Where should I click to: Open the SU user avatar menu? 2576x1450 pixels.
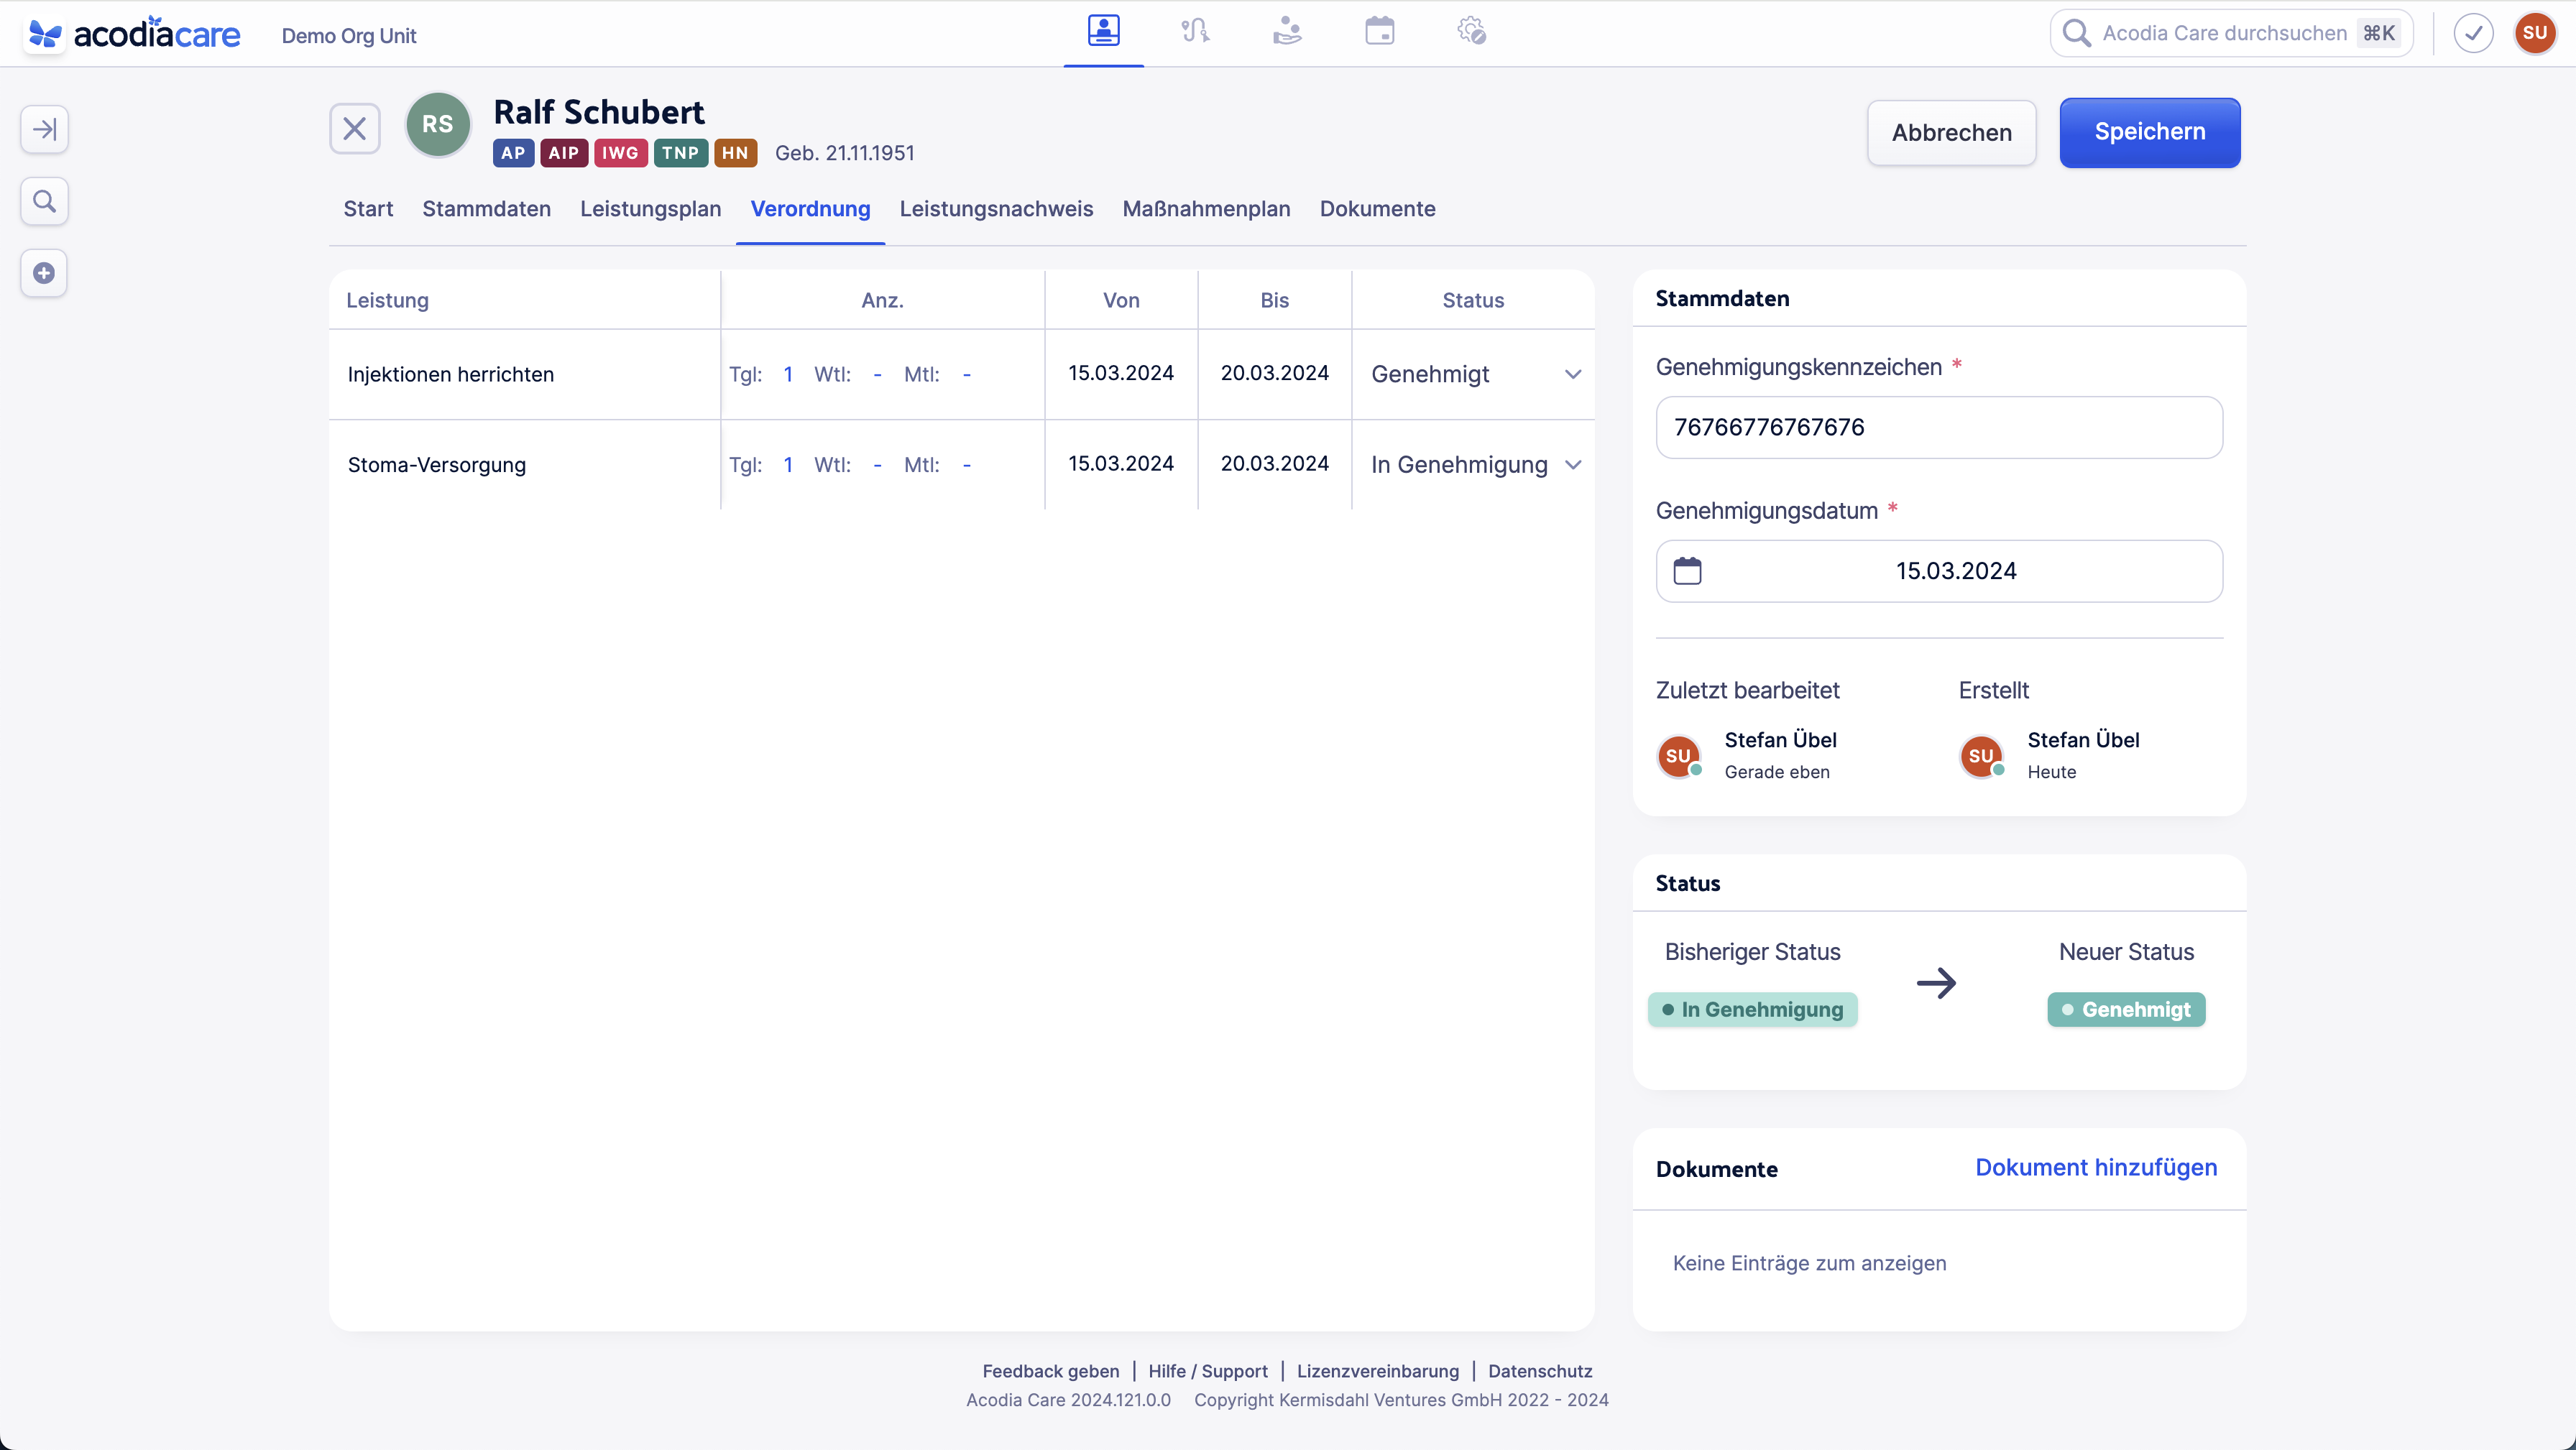coord(2534,33)
